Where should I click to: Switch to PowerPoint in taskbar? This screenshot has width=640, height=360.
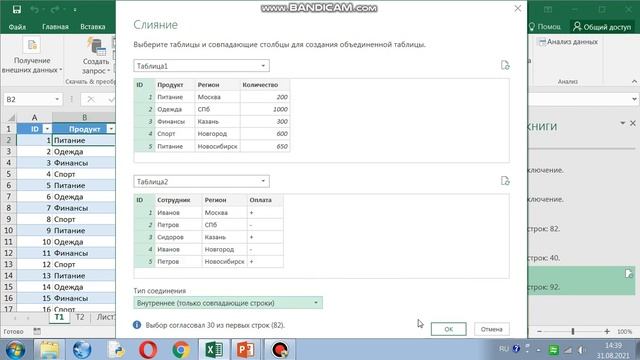click(x=246, y=350)
